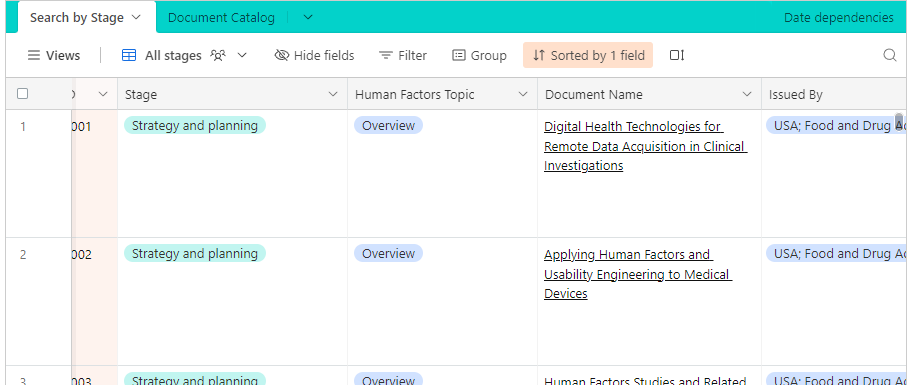Image resolution: width=908 pixels, height=385 pixels.
Task: Select the All stages grid view
Action: [x=162, y=56]
